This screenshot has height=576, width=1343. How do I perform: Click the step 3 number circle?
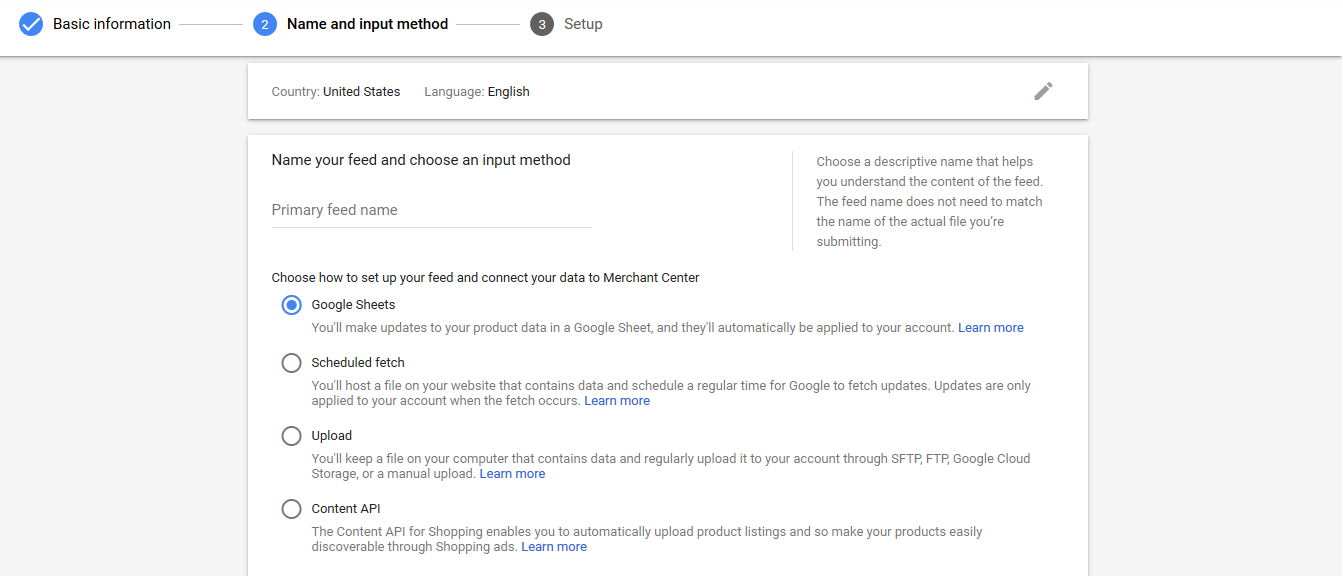(x=542, y=24)
